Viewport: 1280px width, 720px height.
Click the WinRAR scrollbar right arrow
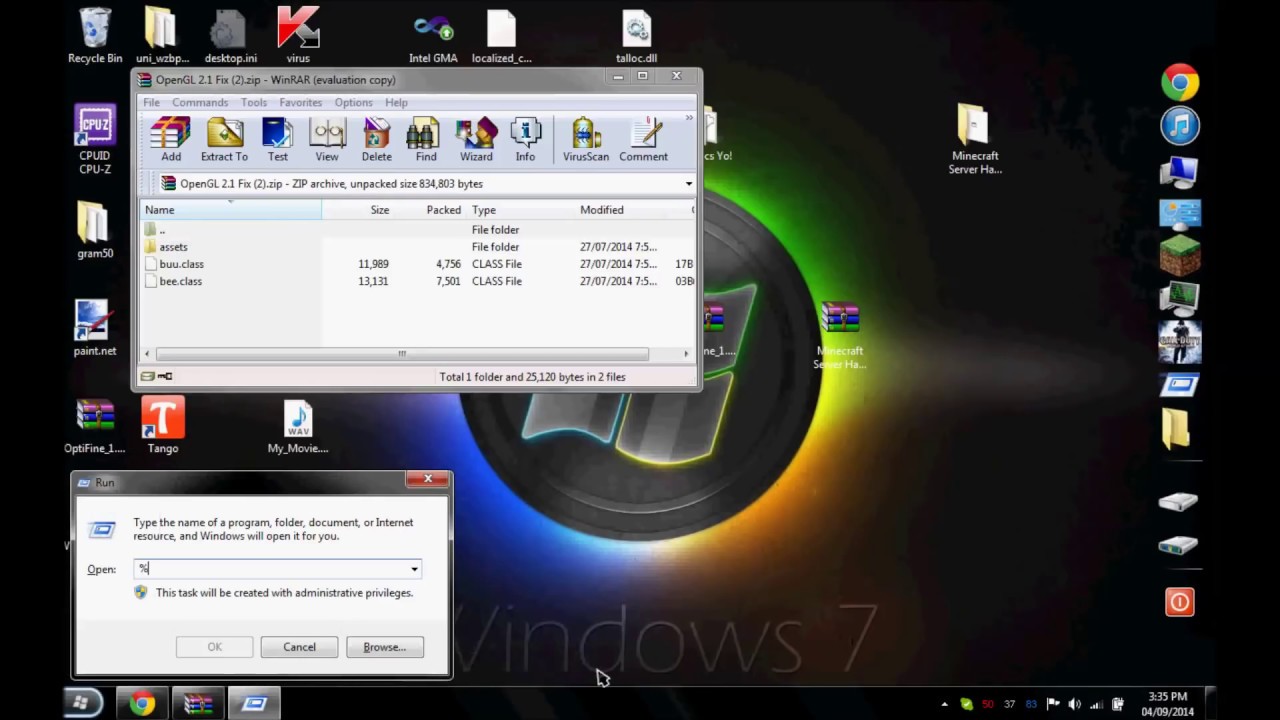(x=686, y=353)
